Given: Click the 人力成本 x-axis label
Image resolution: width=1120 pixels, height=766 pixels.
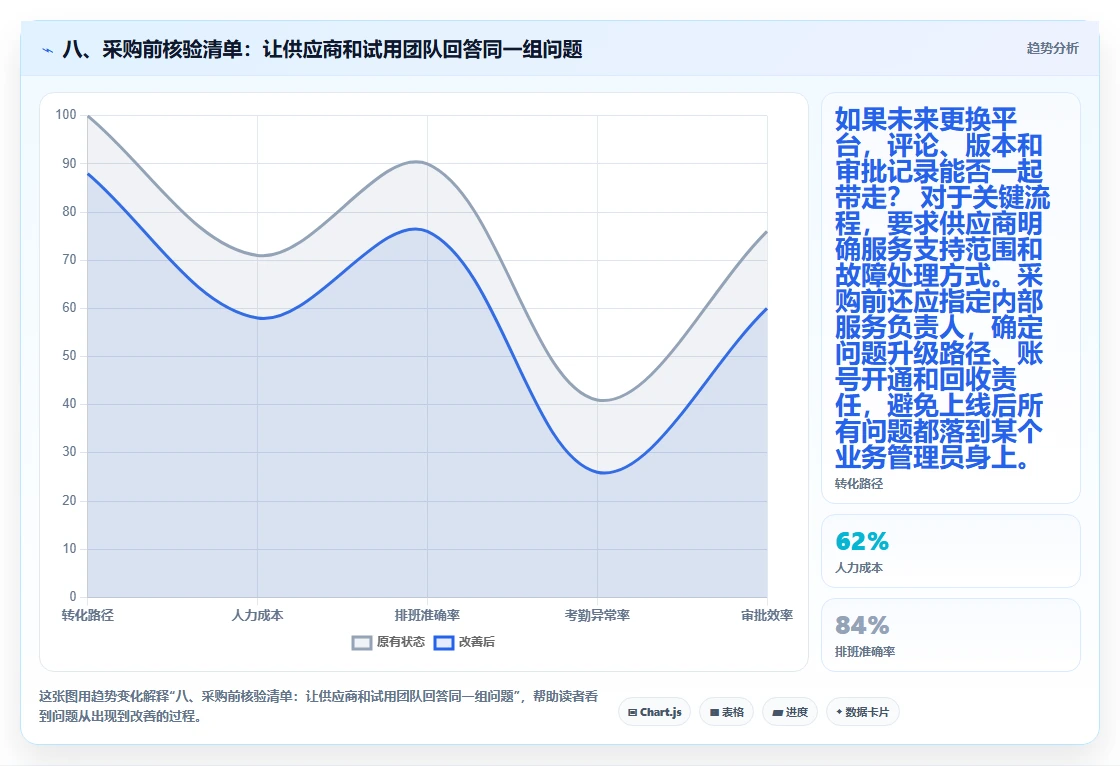Looking at the screenshot, I should click(x=257, y=615).
